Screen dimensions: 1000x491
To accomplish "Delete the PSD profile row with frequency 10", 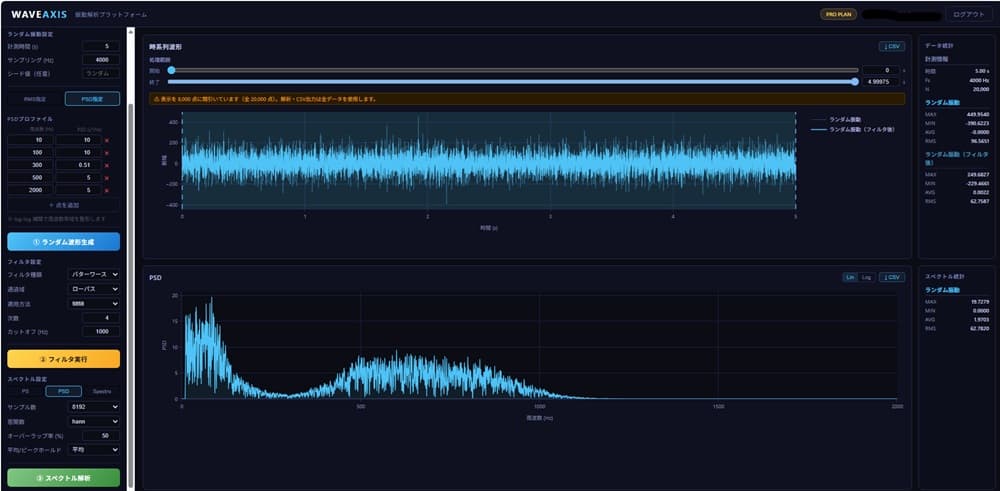I will [x=107, y=140].
